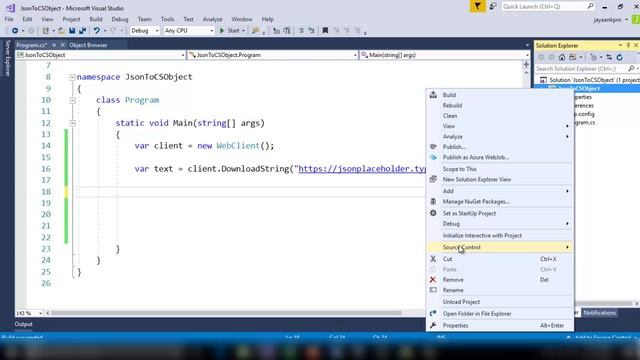
Task: Click the uncomment lines toolbar icon
Action: tap(312, 31)
